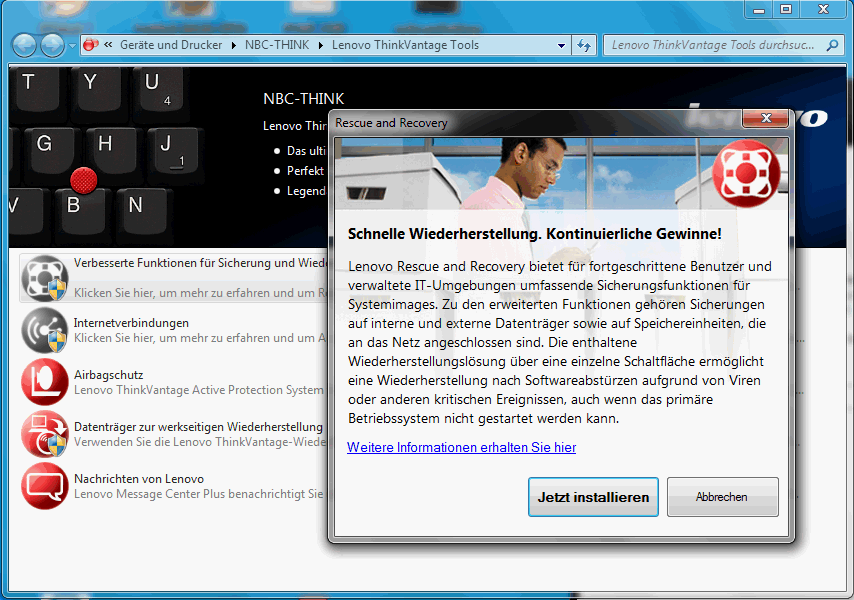Select the Internetverbindungen entry text

131,323
